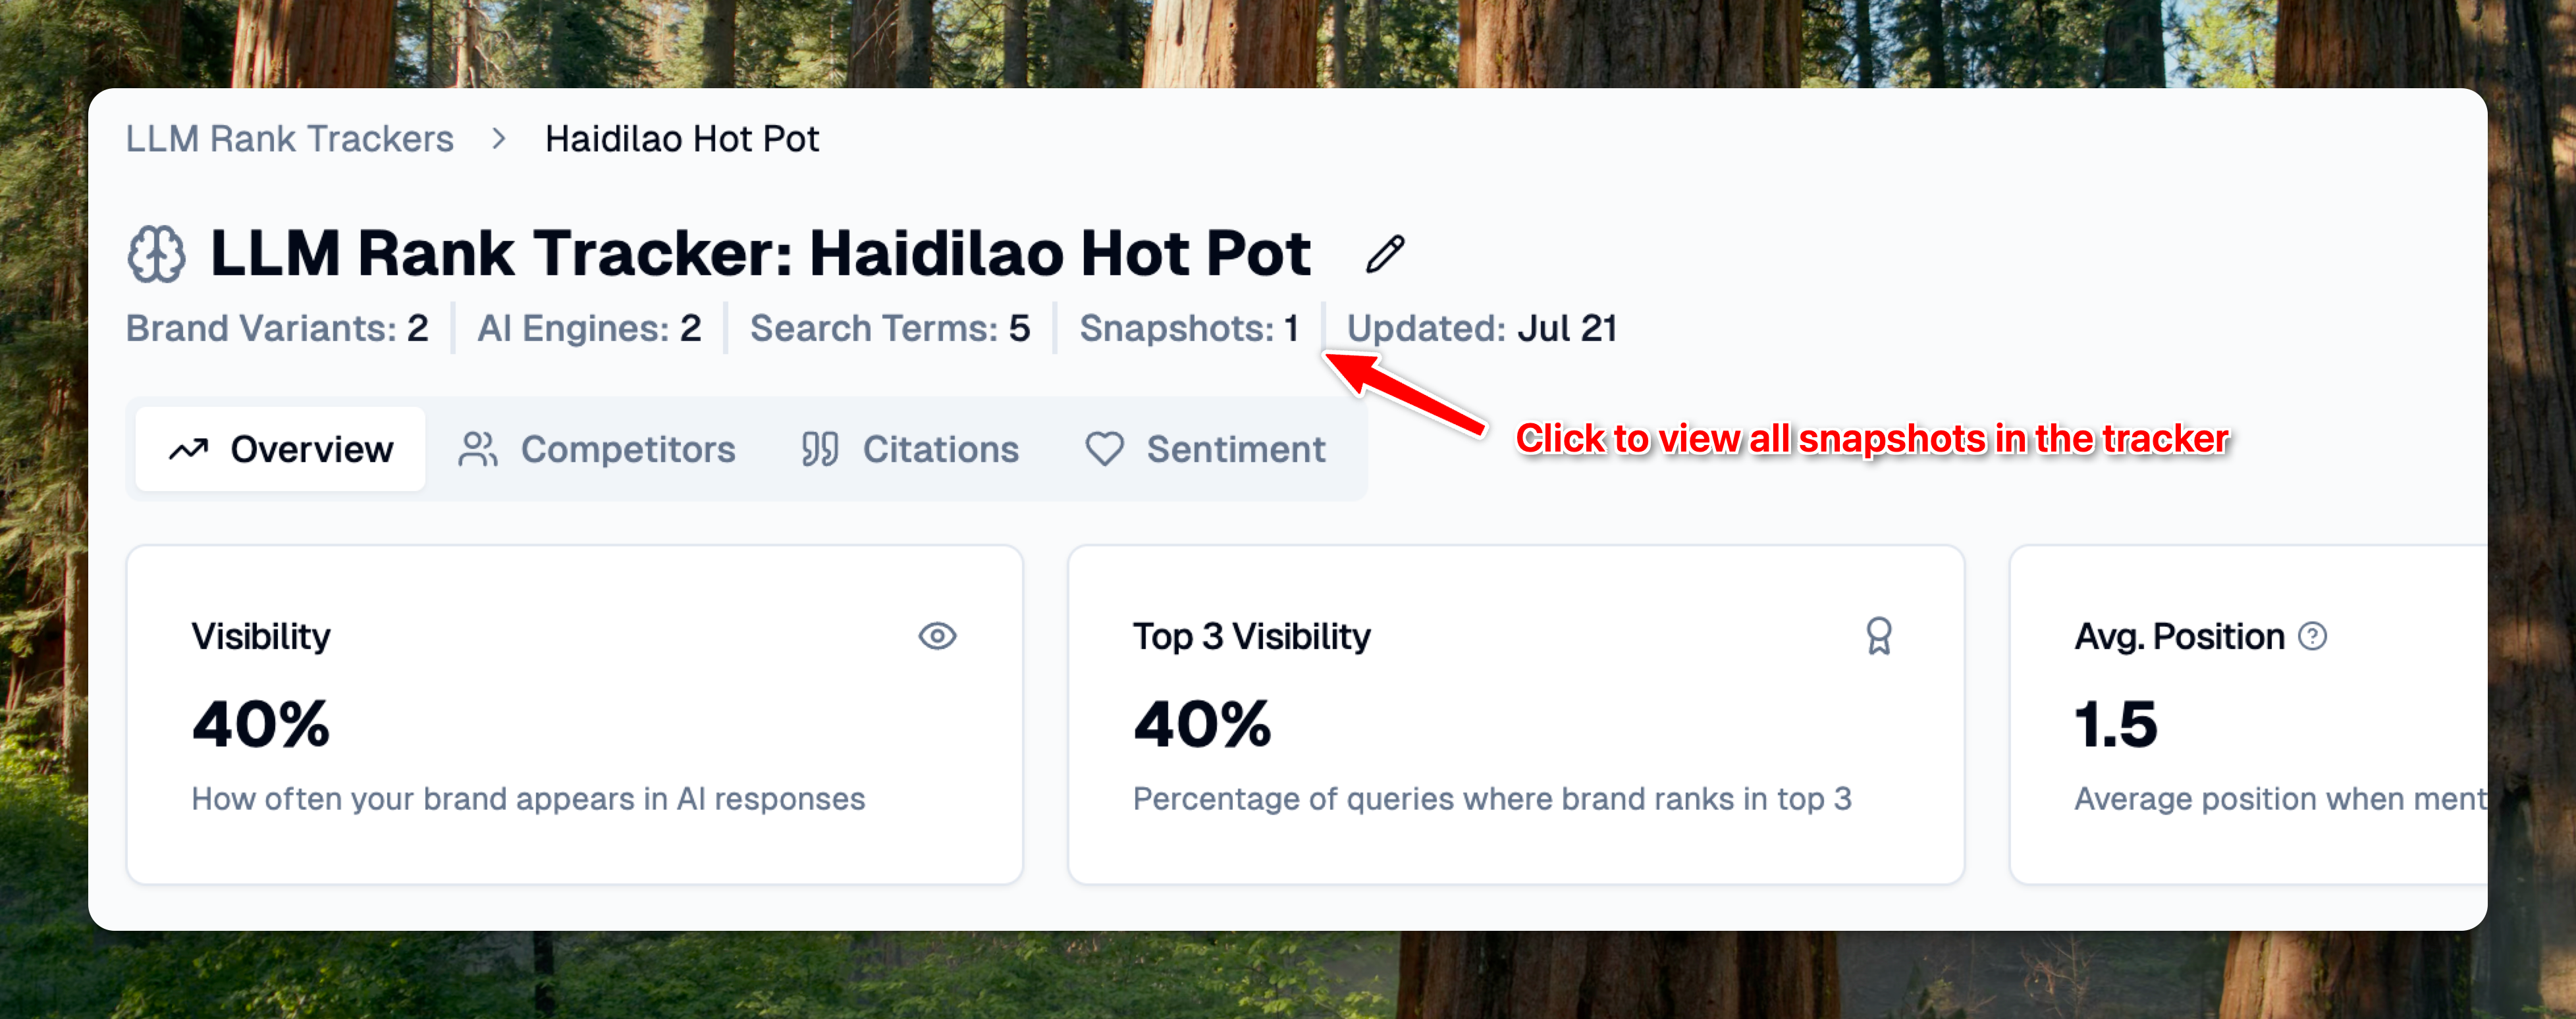The width and height of the screenshot is (2576, 1019).
Task: Click the Haidilao Hot Pot breadcrumb item
Action: click(682, 139)
